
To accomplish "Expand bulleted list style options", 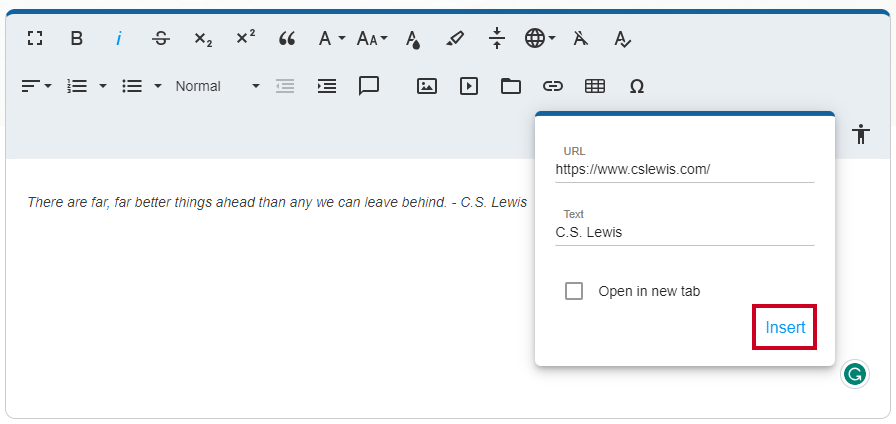I will coord(158,86).
